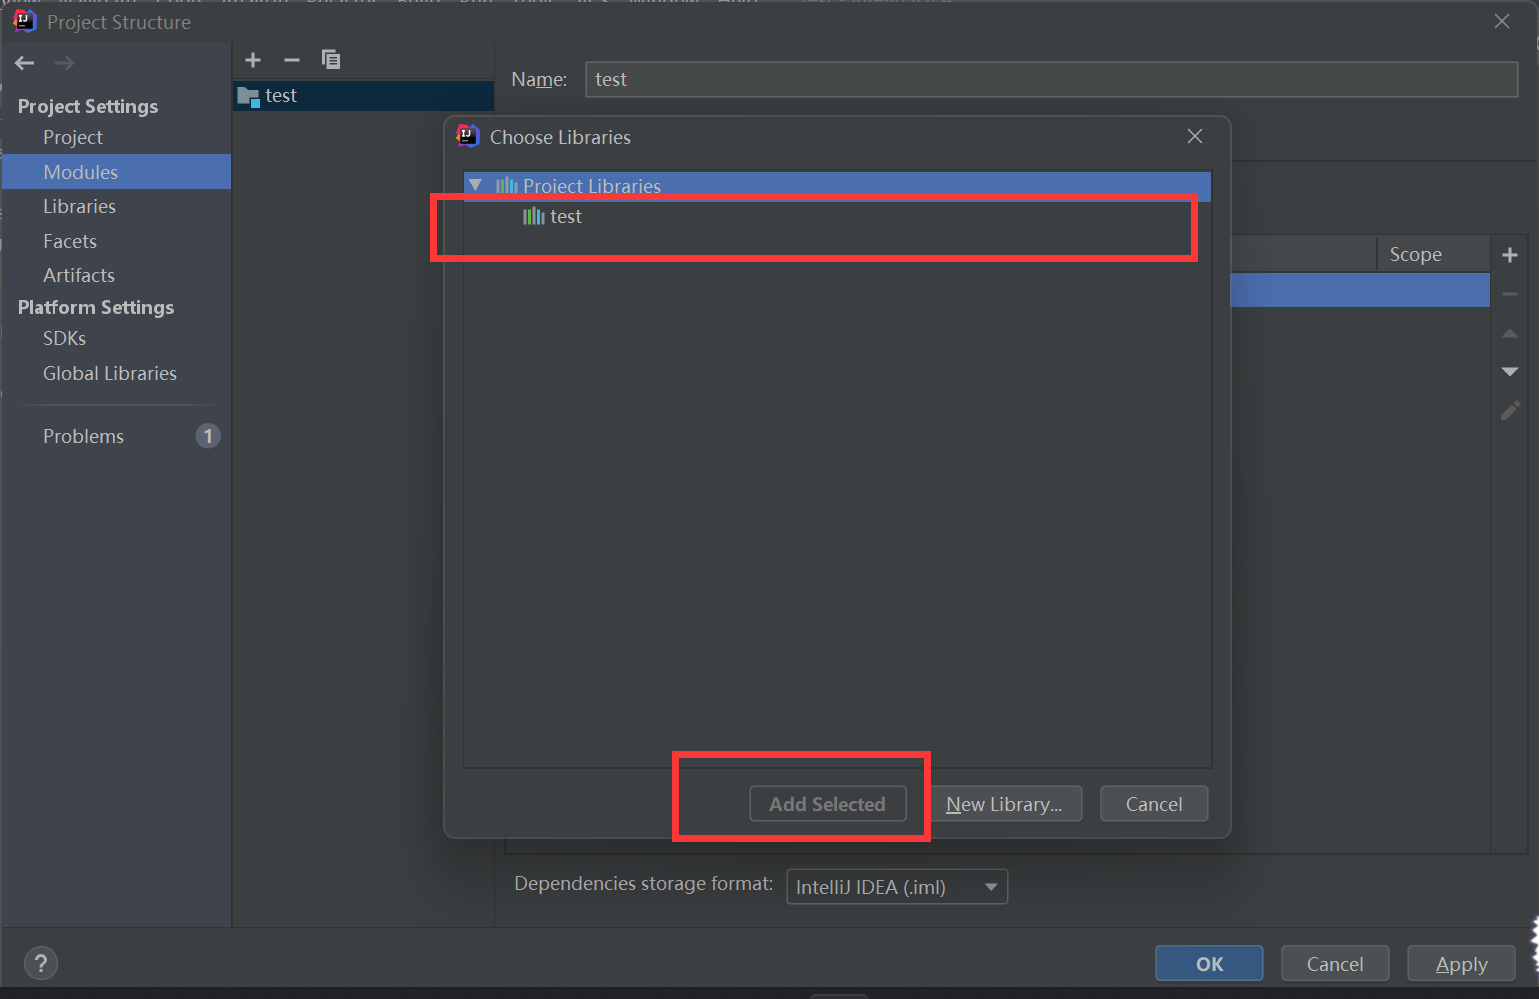Image resolution: width=1539 pixels, height=999 pixels.
Task: Open Dependencies storage format dropdown
Action: (x=897, y=887)
